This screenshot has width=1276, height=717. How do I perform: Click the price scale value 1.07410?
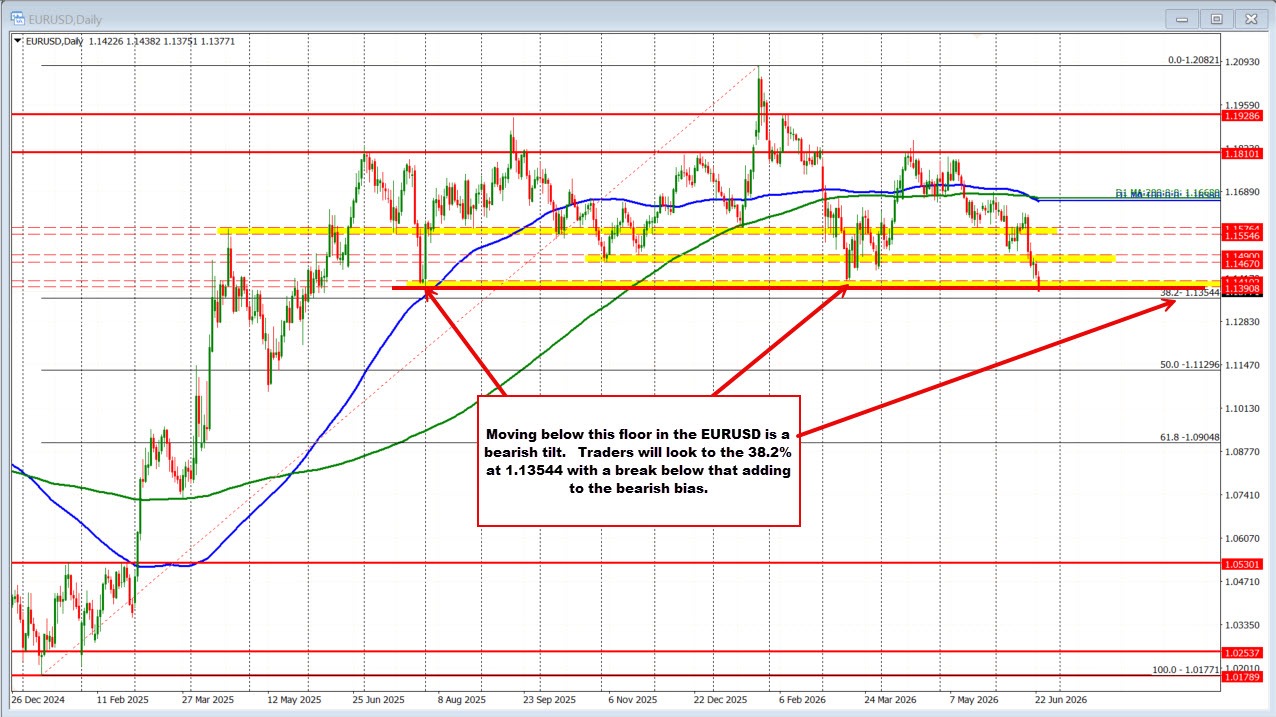(x=1245, y=495)
